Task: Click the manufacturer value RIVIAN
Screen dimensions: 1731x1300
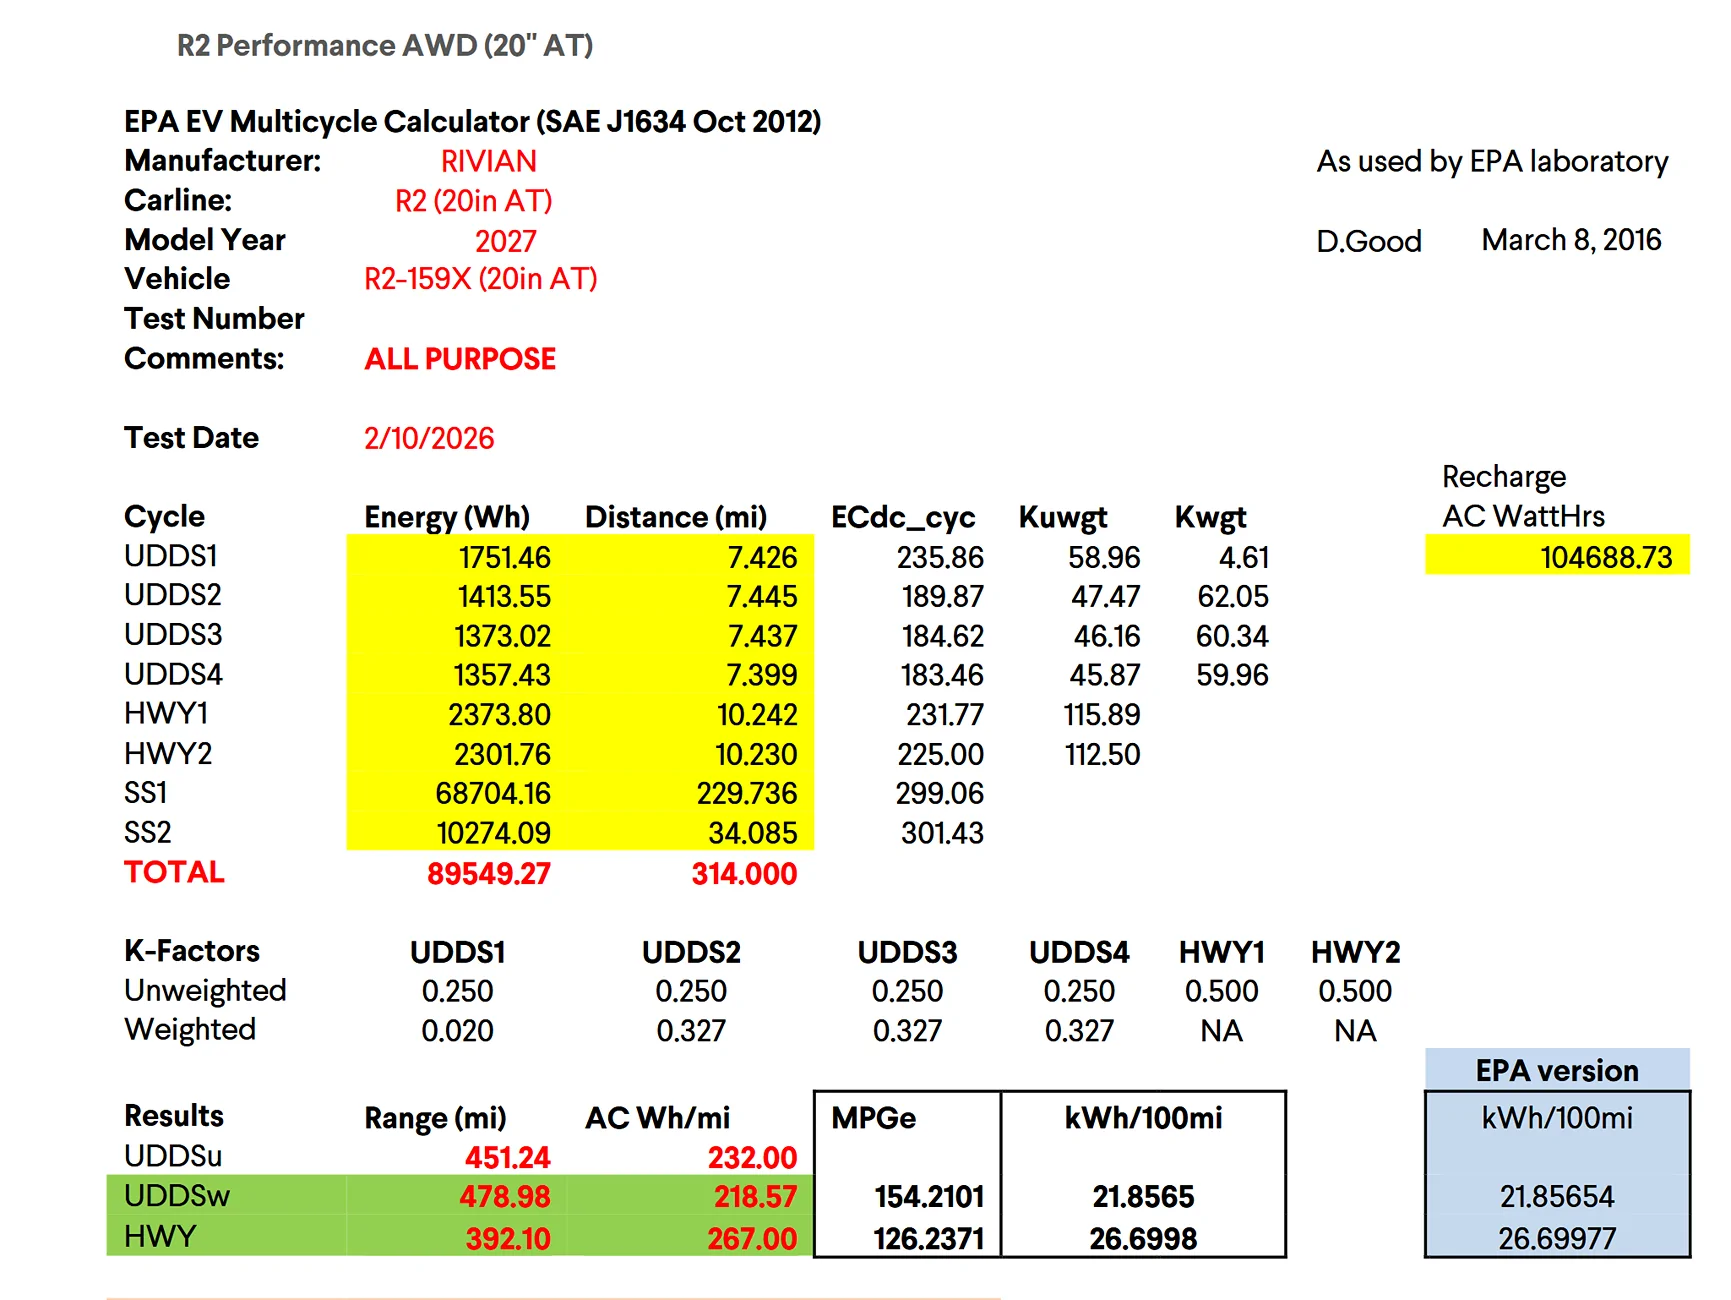Action: 489,161
